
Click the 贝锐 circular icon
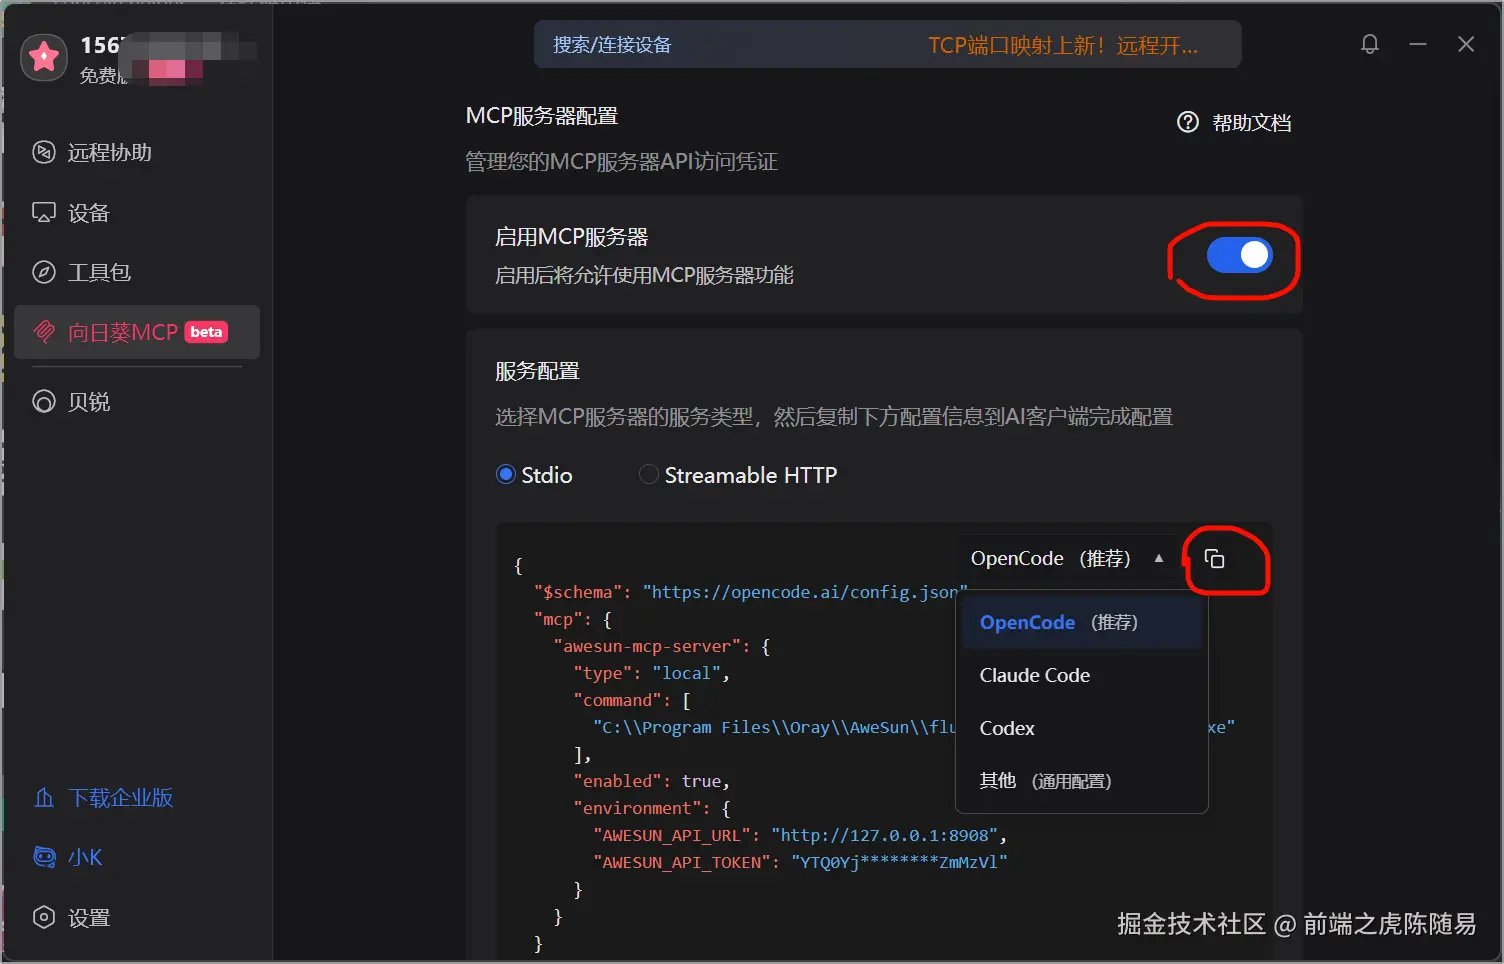[44, 402]
